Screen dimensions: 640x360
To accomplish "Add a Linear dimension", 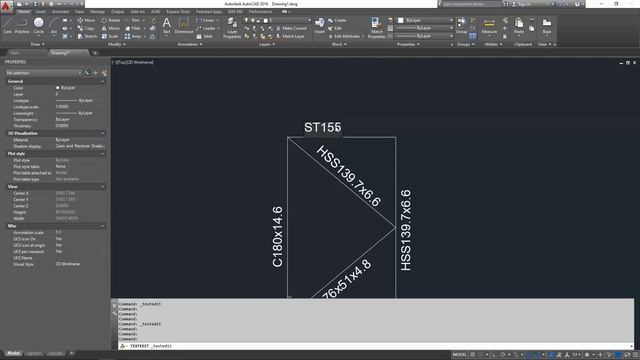I will tap(205, 20).
